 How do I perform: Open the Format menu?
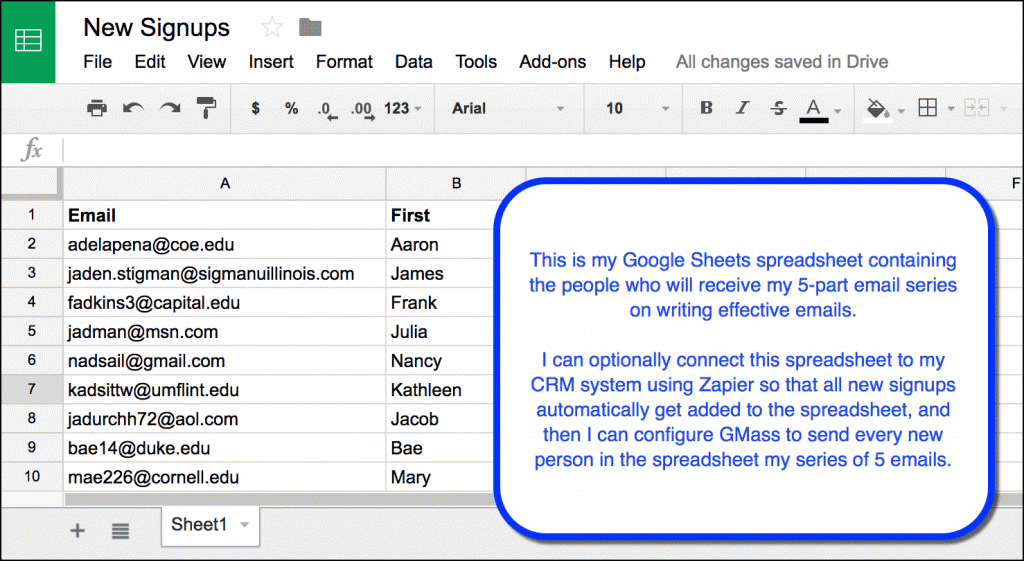tap(344, 62)
